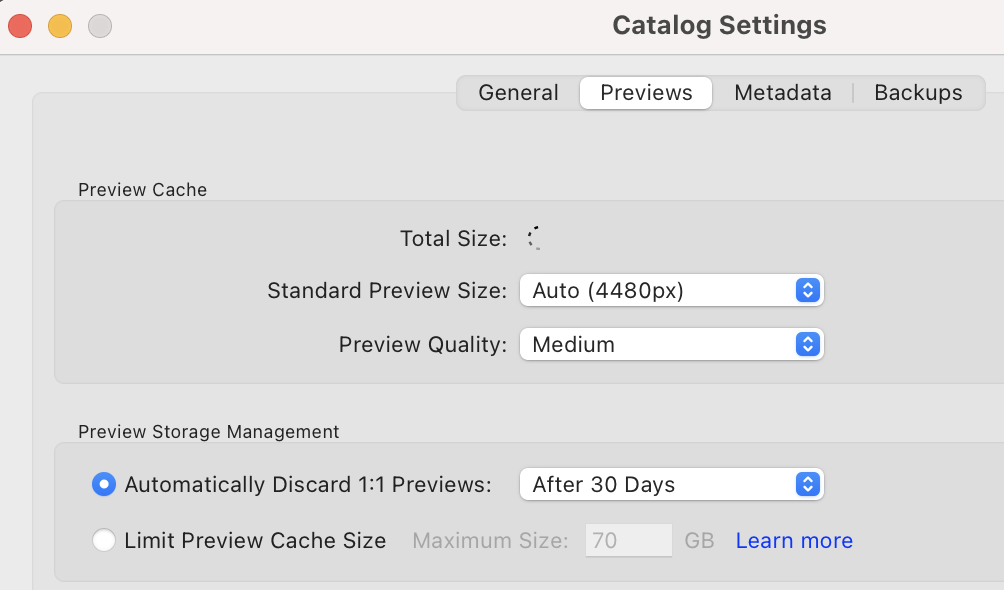
Task: Click the GB unit label
Action: click(699, 541)
